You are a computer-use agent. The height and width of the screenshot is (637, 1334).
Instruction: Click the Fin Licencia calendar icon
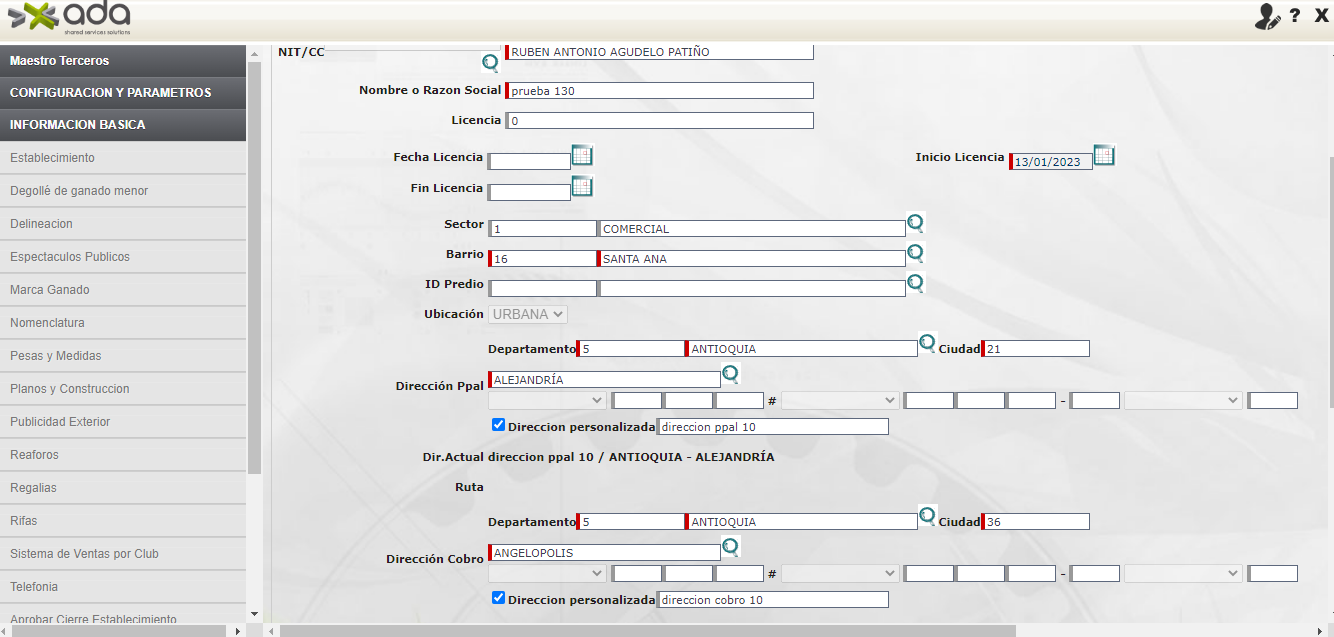click(x=582, y=186)
